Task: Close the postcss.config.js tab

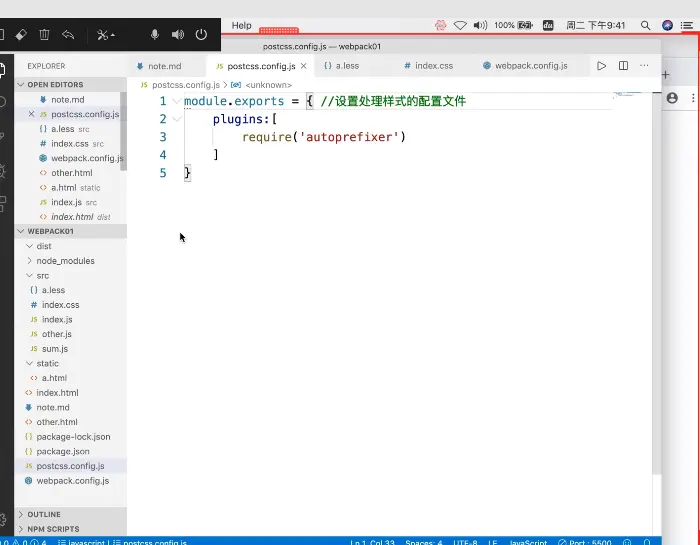Action: tap(304, 66)
